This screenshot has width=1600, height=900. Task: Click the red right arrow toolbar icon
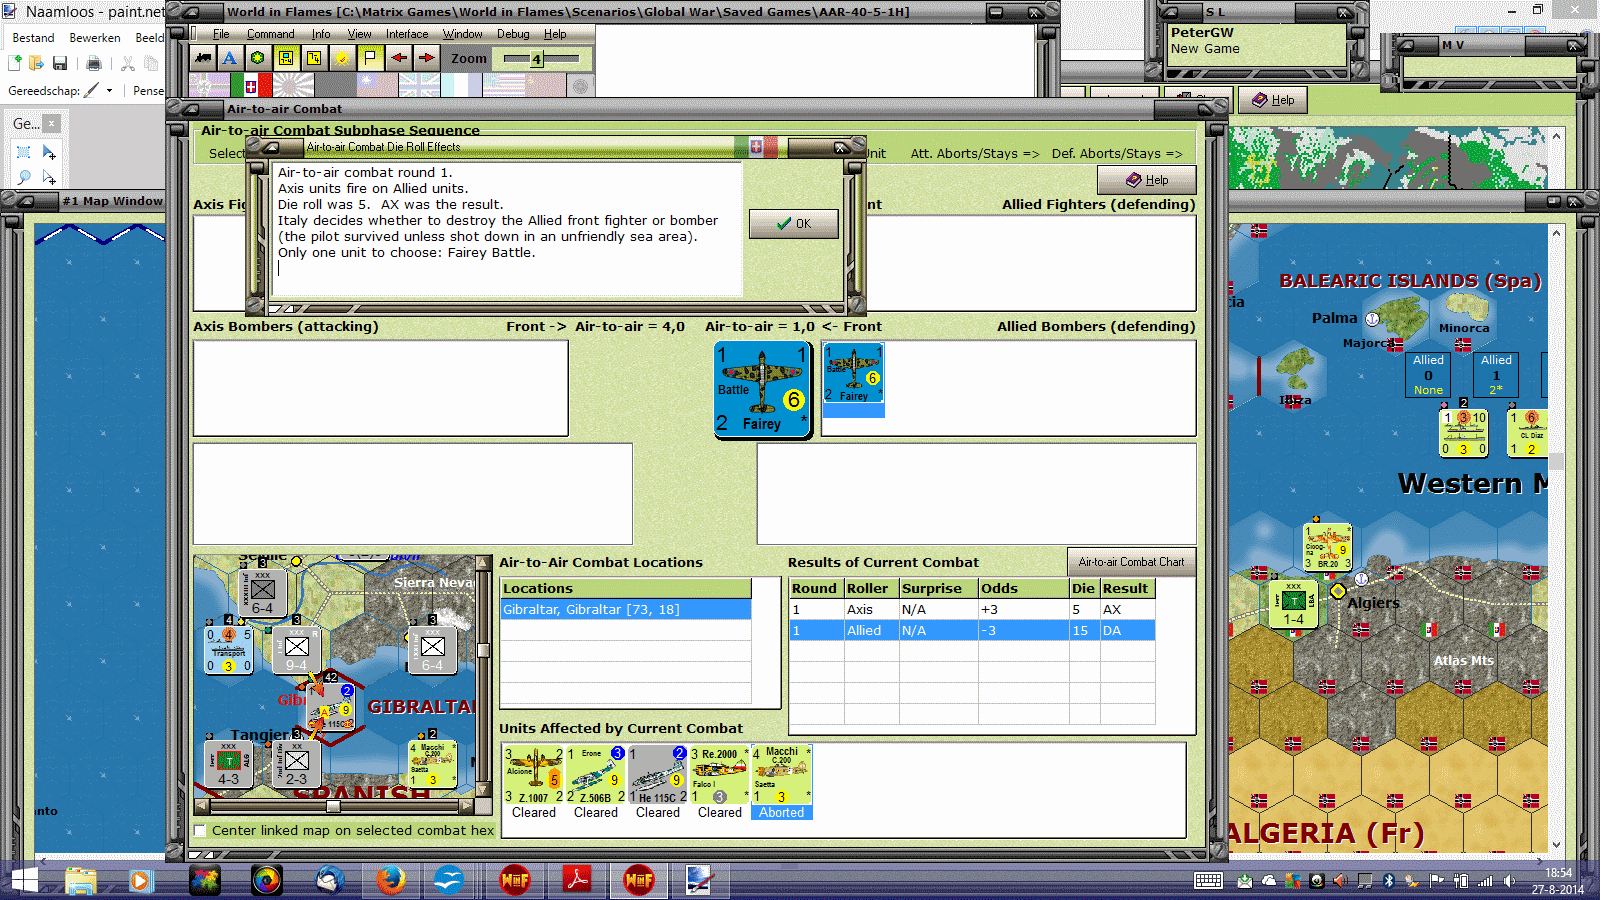[427, 58]
